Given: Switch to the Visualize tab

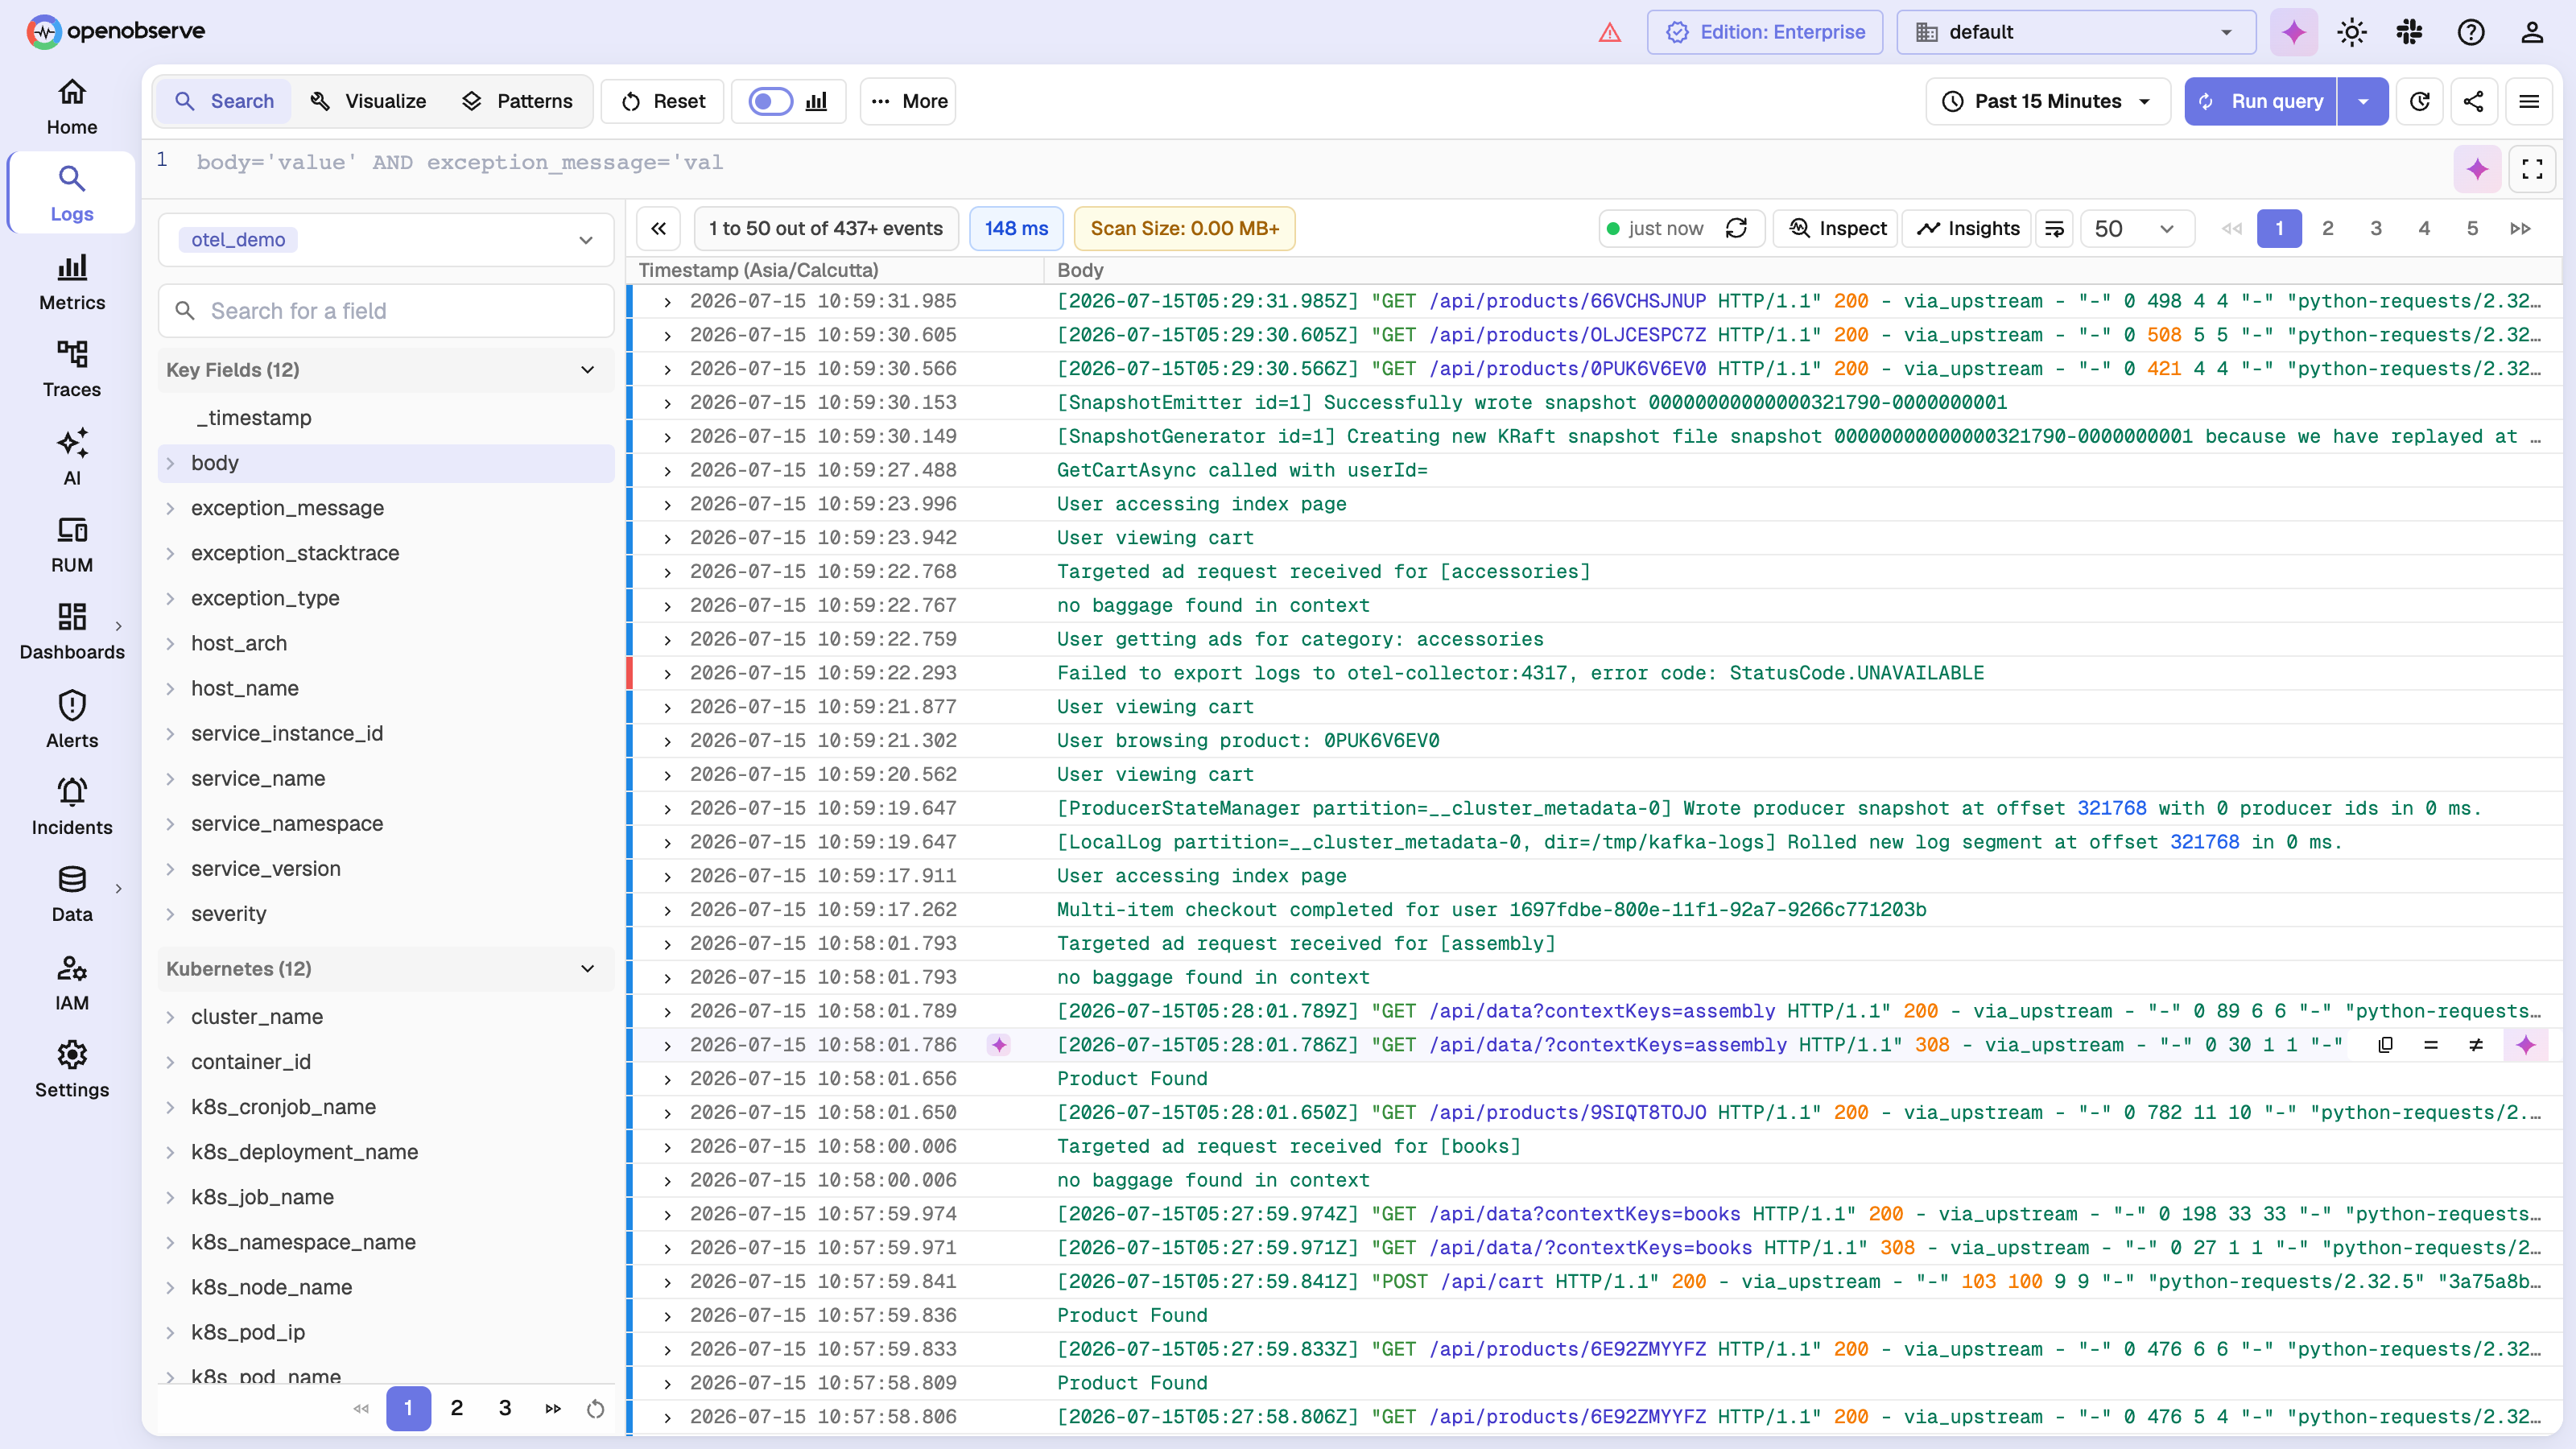Looking at the screenshot, I should pyautogui.click(x=368, y=101).
